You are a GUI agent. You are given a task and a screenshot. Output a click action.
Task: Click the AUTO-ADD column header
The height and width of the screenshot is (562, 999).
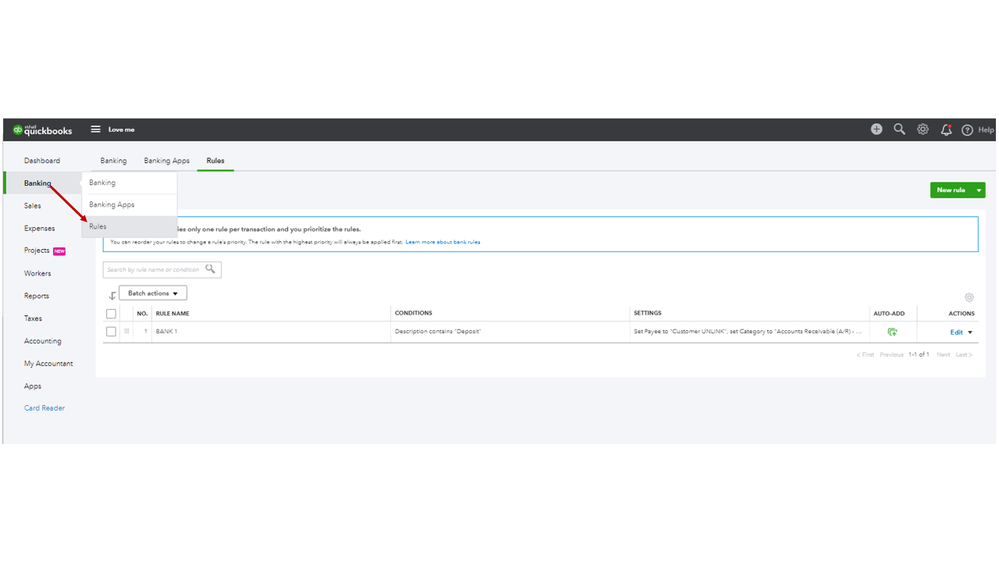tap(889, 313)
